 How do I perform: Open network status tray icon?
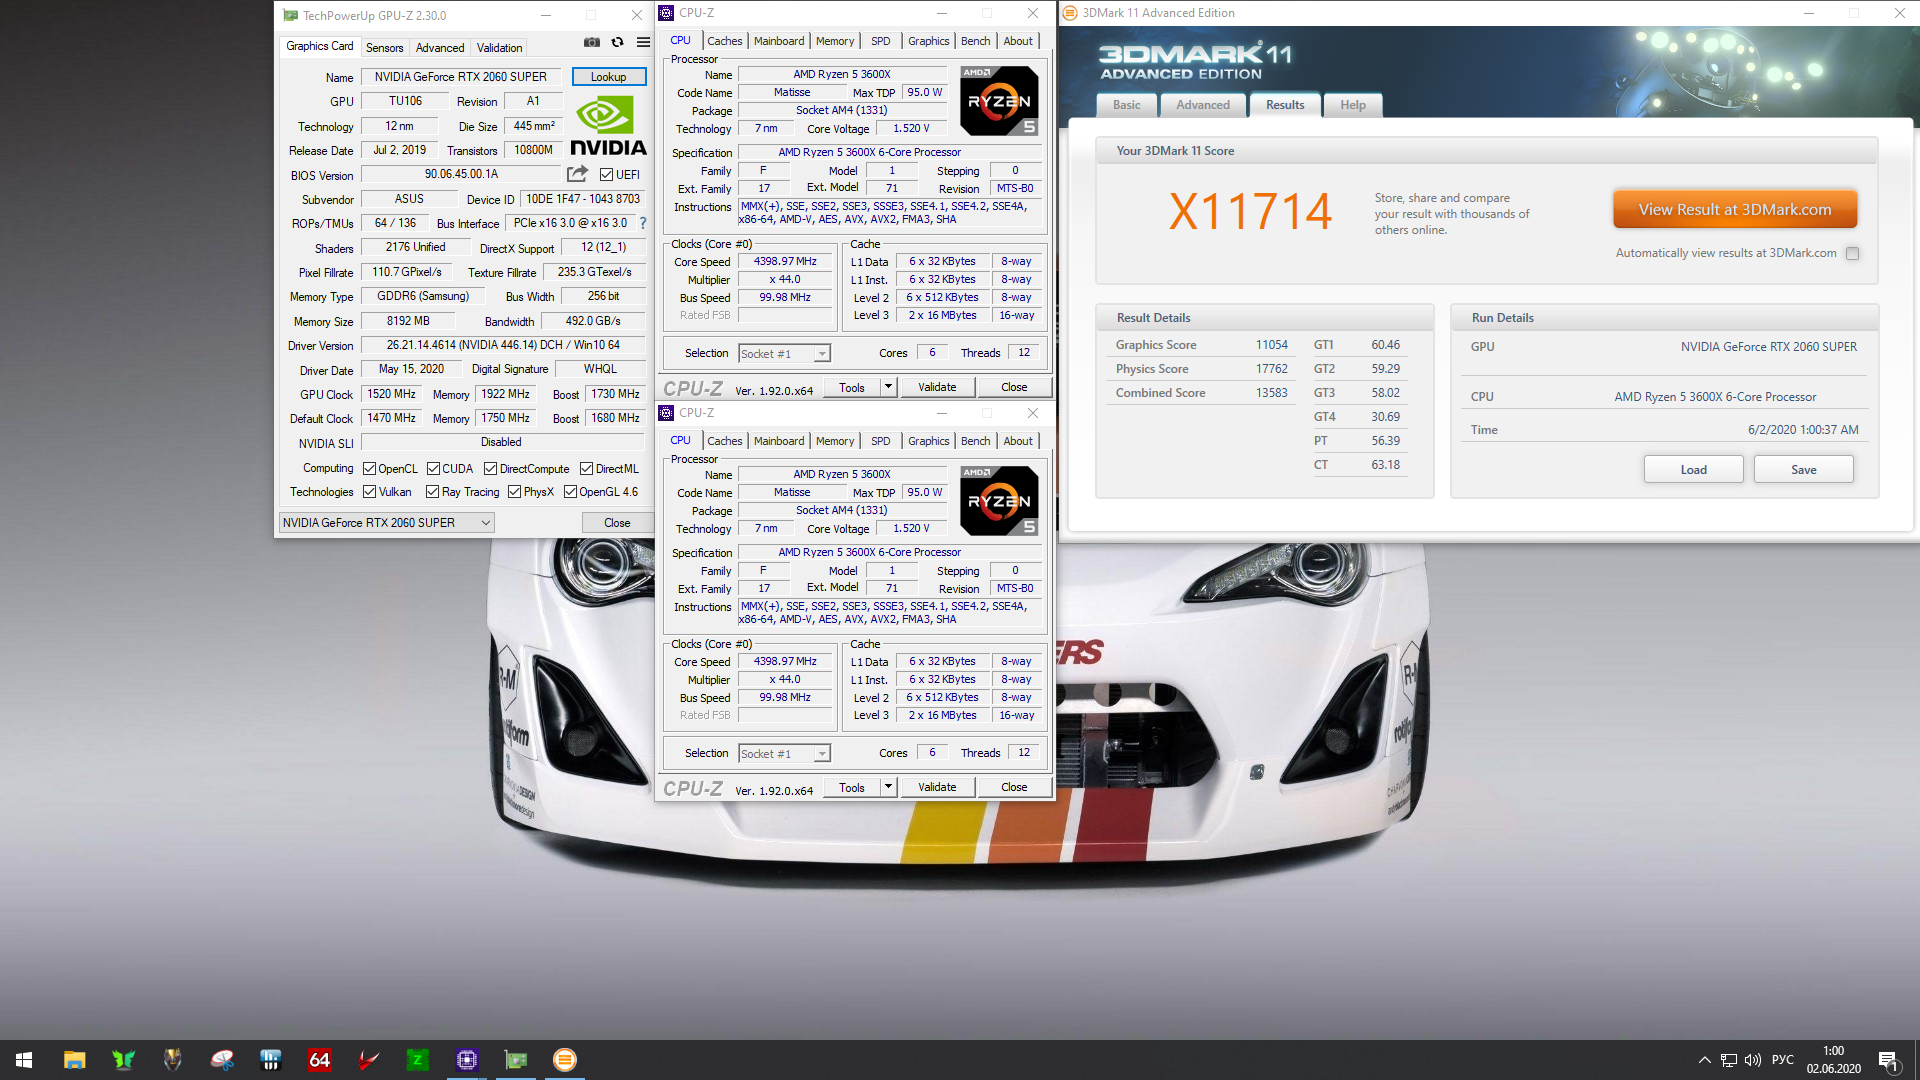pyautogui.click(x=1728, y=1060)
